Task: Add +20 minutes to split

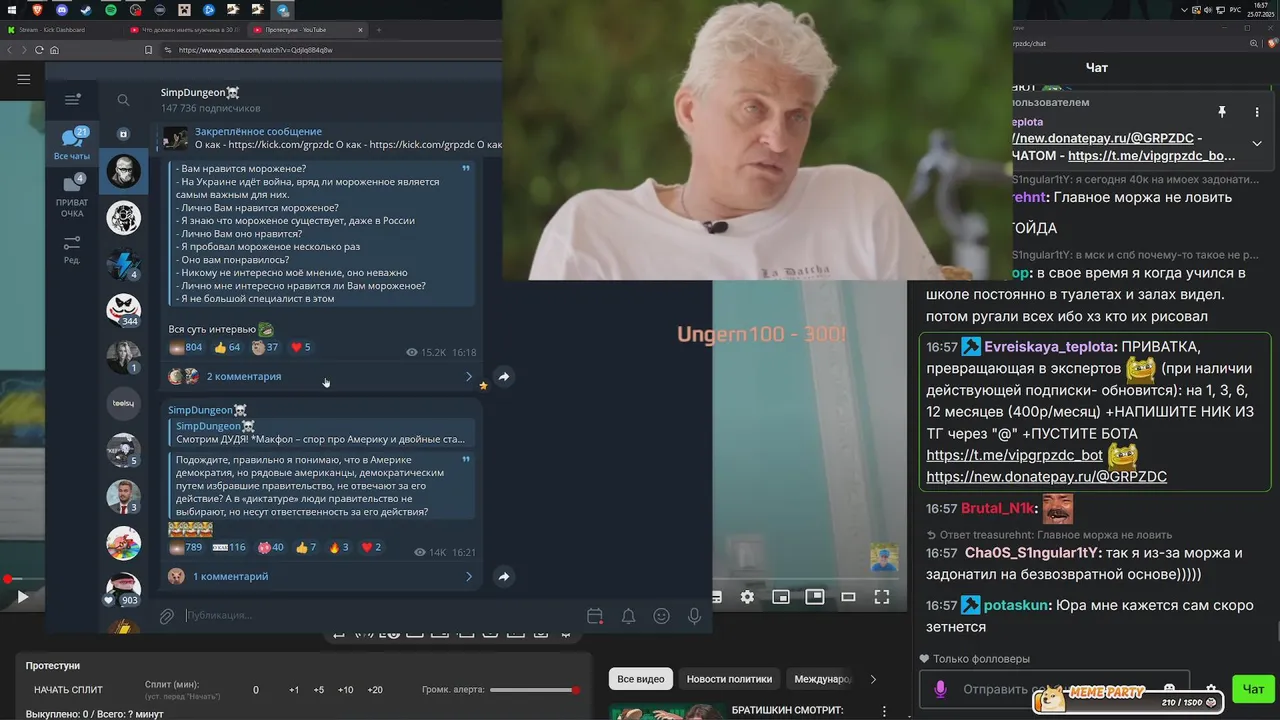Action: (375, 690)
